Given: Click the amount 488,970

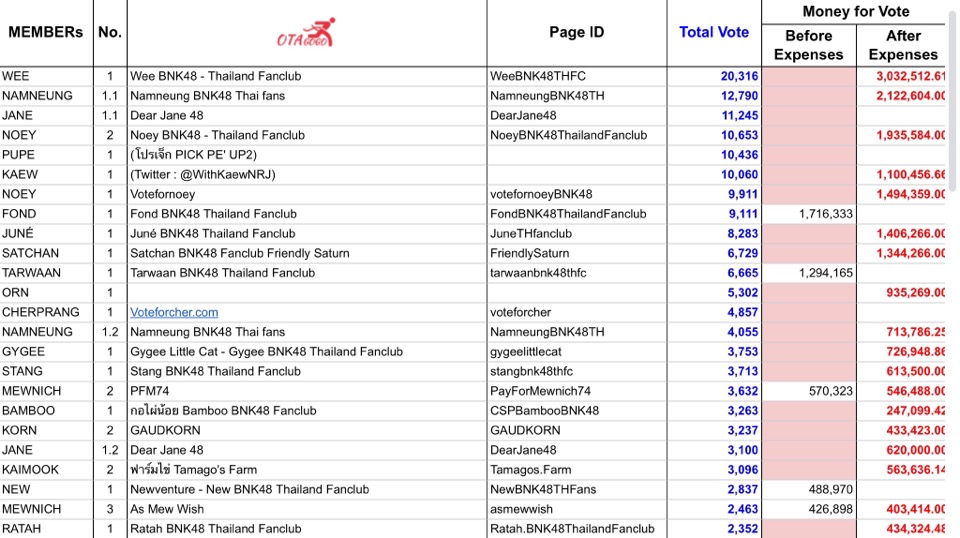Looking at the screenshot, I should click(x=830, y=490).
